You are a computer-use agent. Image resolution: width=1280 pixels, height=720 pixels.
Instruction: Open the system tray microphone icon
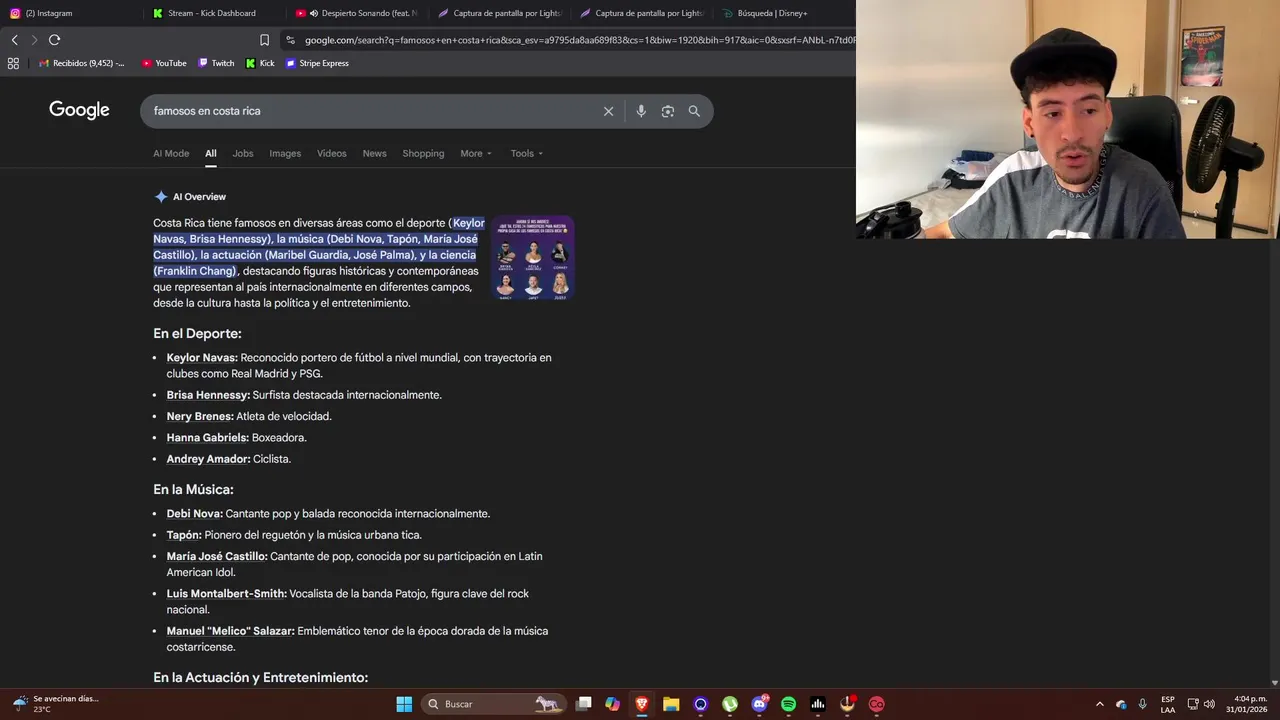click(1143, 704)
